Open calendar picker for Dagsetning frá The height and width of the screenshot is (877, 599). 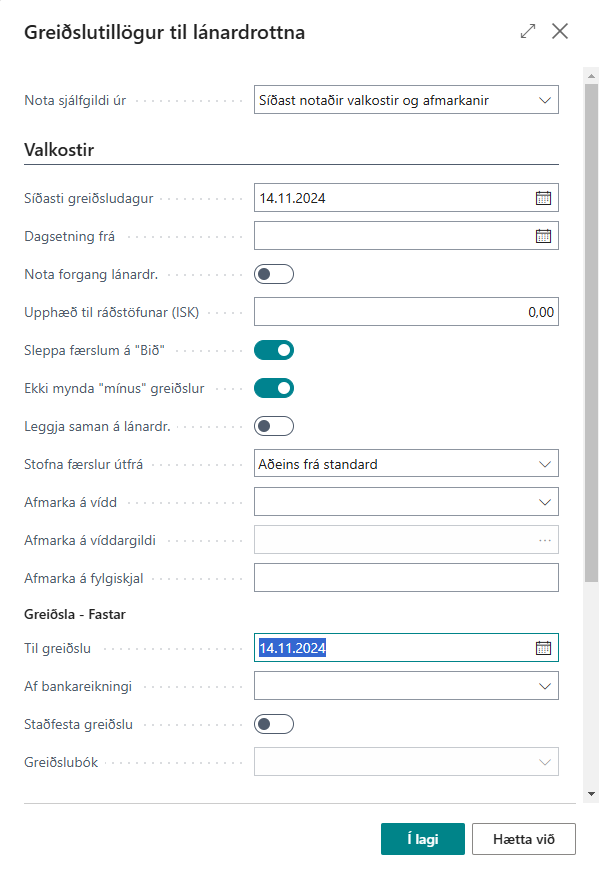[x=543, y=236]
